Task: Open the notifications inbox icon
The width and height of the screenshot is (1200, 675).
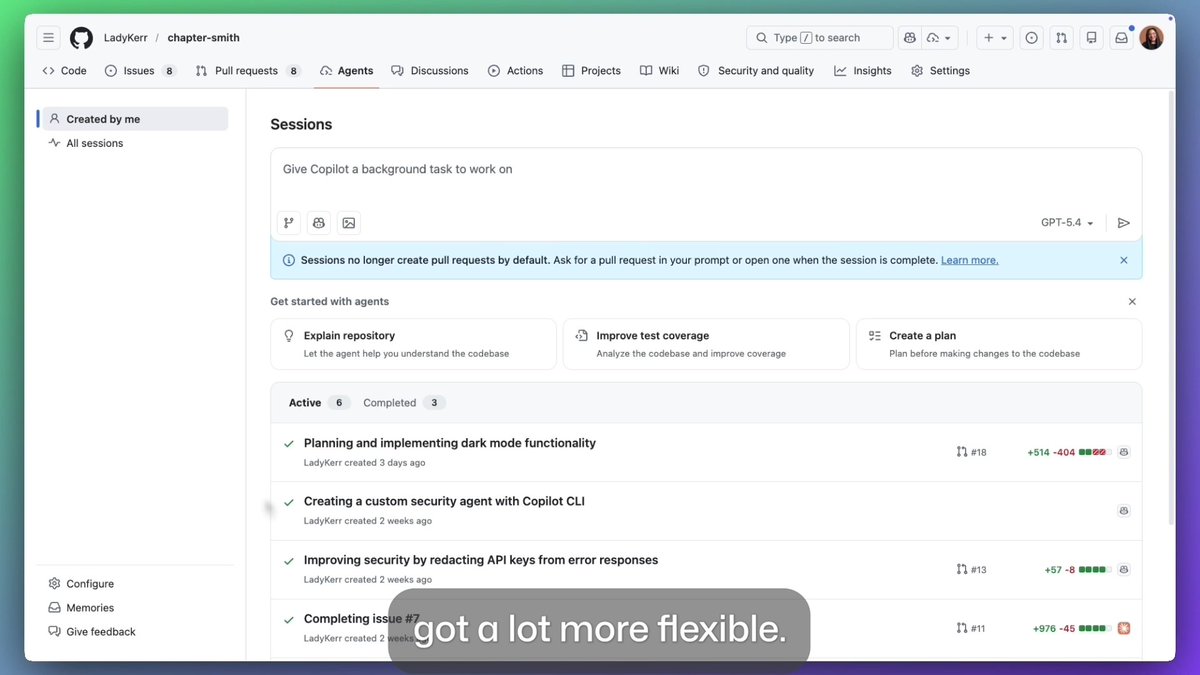Action: click(x=1121, y=38)
